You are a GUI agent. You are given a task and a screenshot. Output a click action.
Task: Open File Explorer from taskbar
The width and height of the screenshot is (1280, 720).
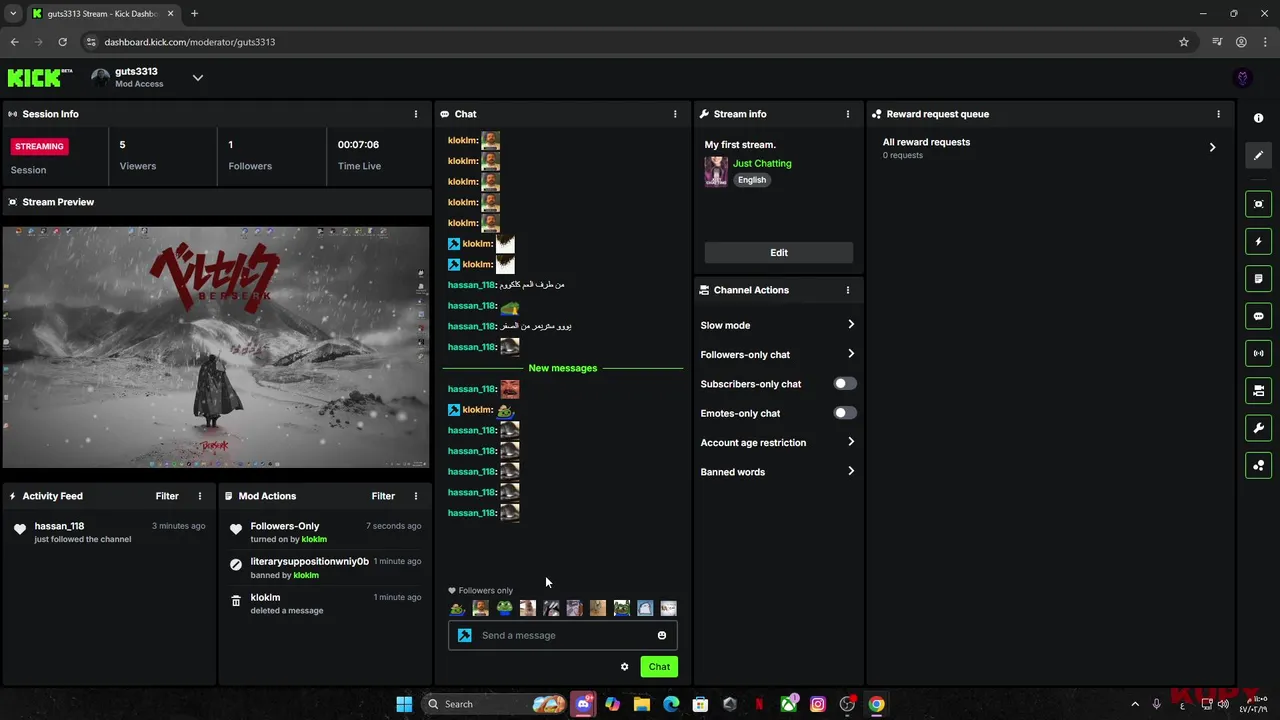pos(642,704)
